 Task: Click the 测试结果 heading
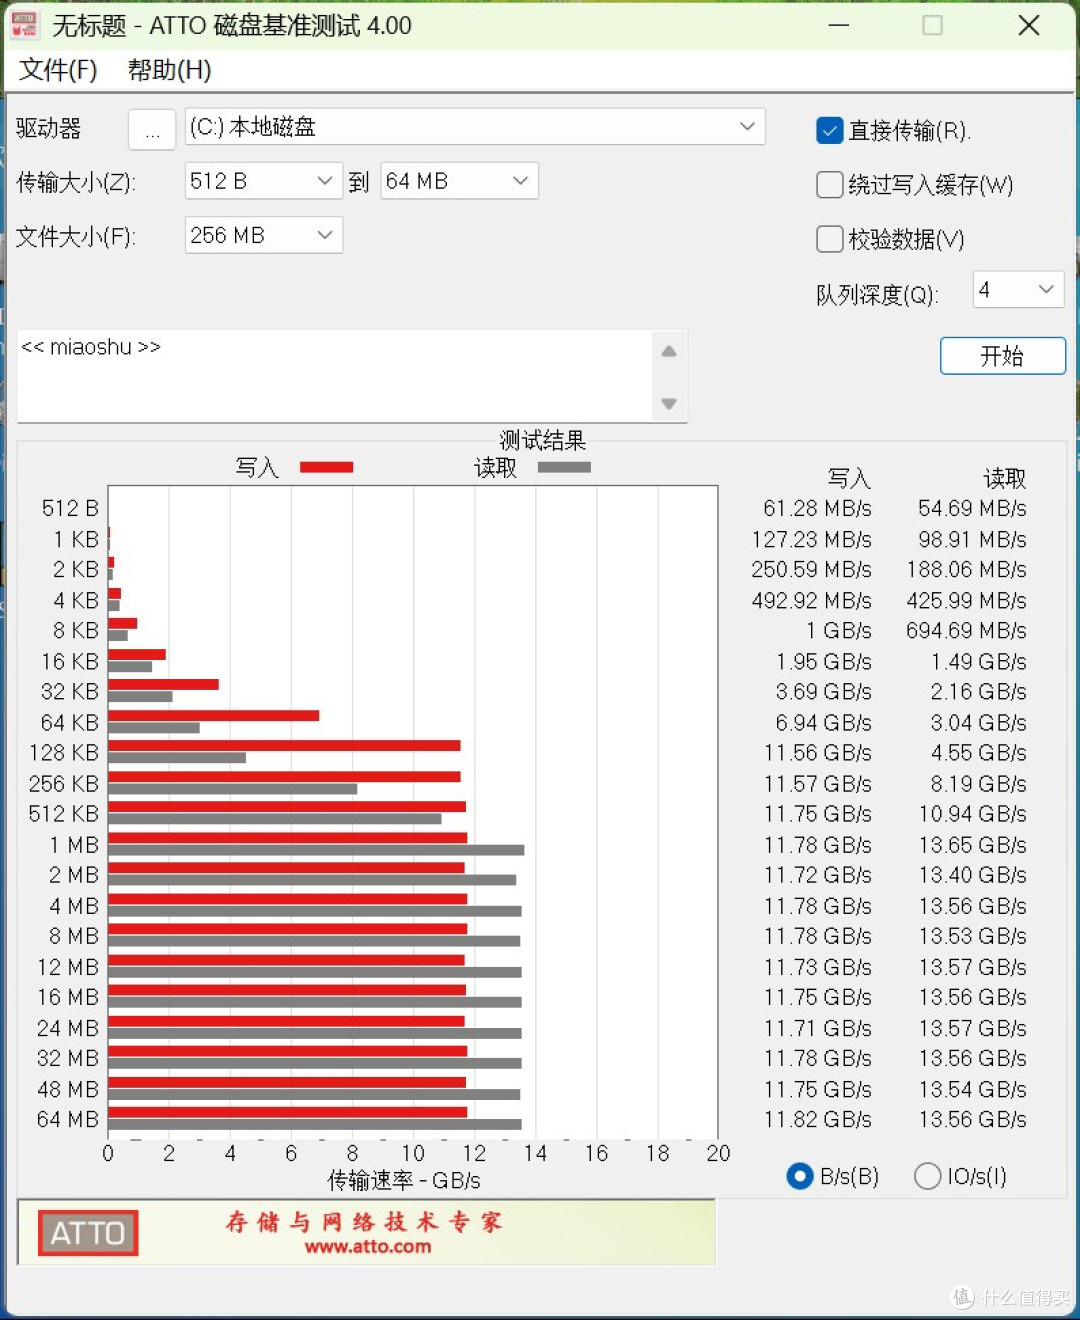point(543,440)
